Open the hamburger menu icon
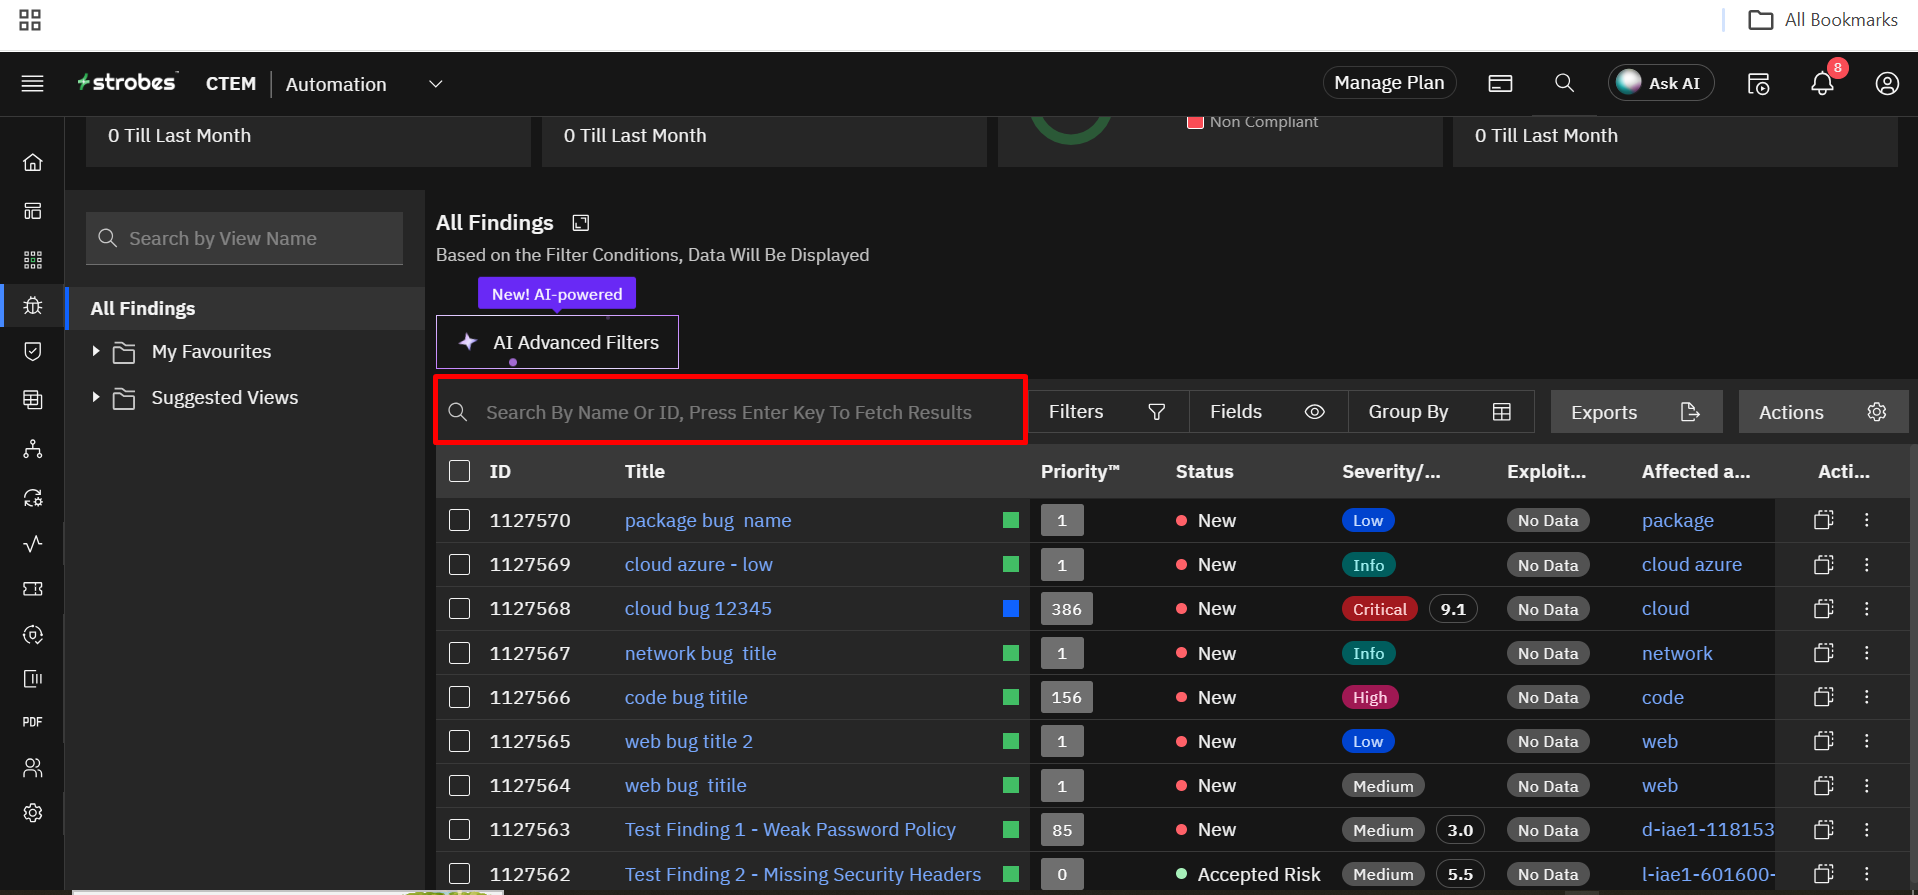 click(x=32, y=84)
